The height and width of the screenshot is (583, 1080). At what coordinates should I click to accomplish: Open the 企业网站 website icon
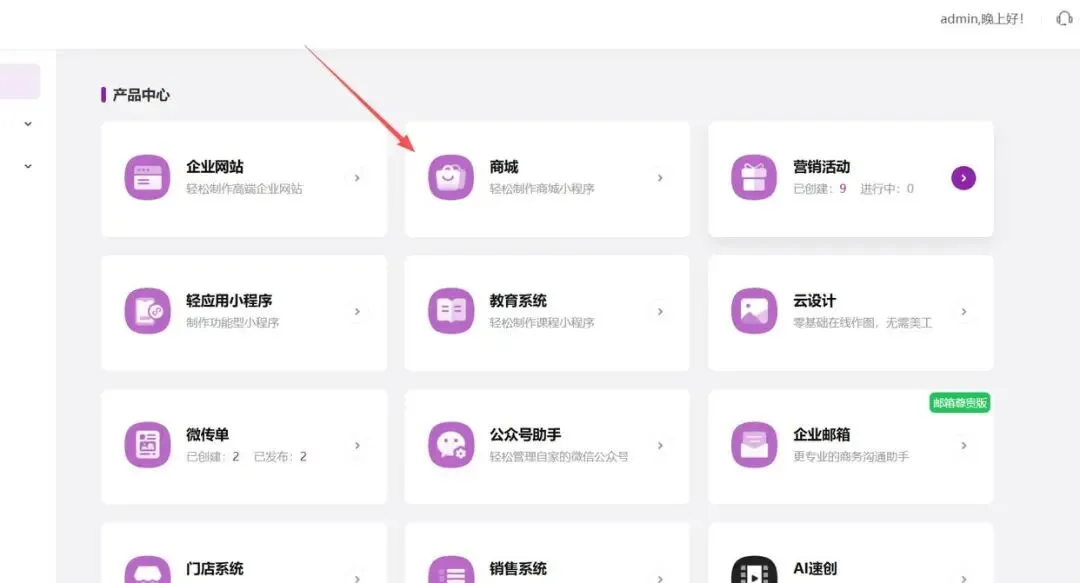tap(147, 178)
